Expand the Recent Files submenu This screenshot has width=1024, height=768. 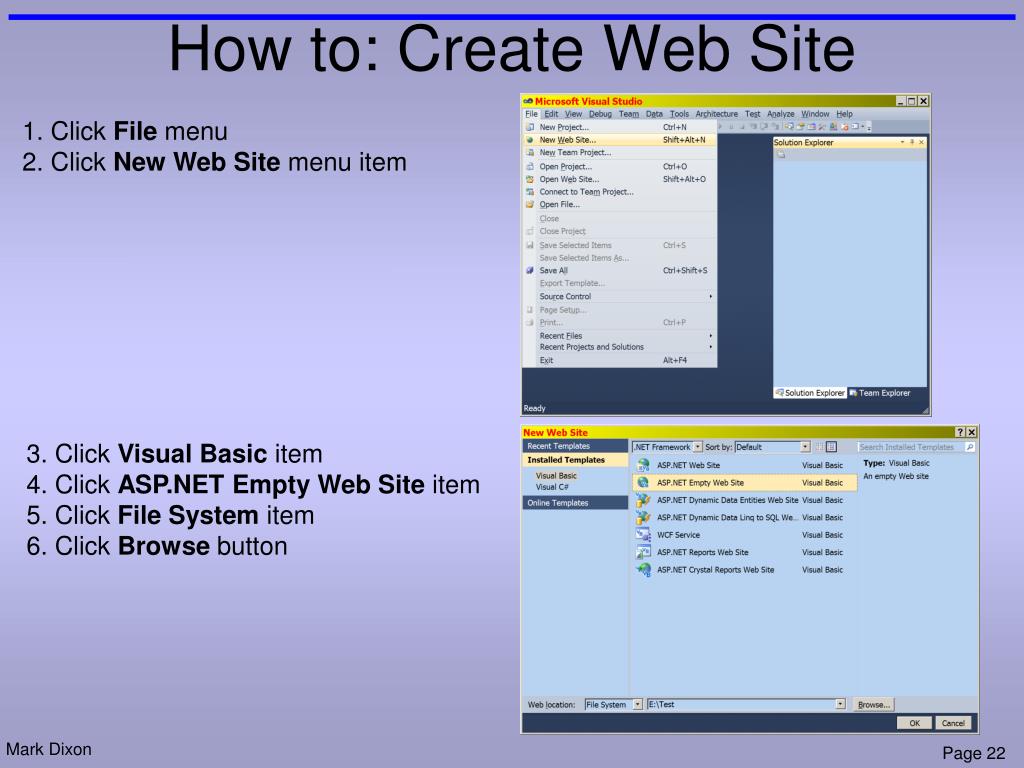711,336
